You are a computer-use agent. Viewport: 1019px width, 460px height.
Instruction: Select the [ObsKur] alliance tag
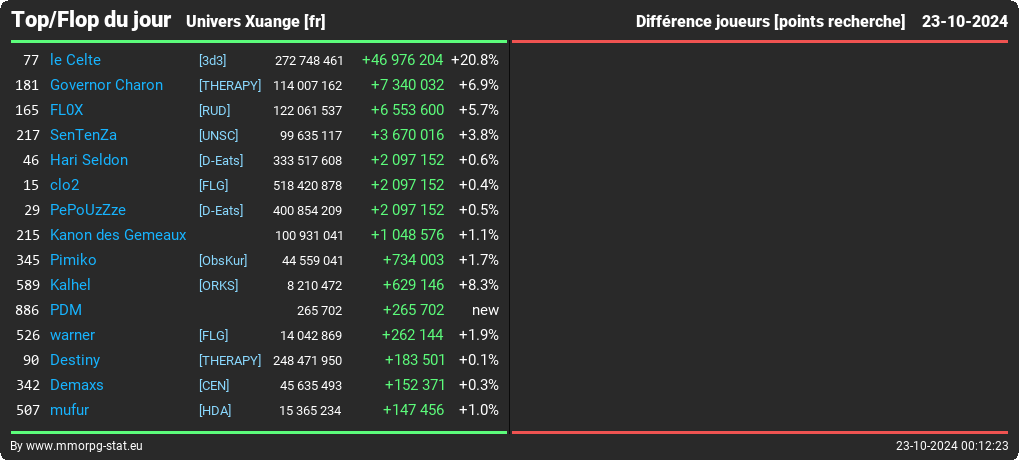click(223, 261)
